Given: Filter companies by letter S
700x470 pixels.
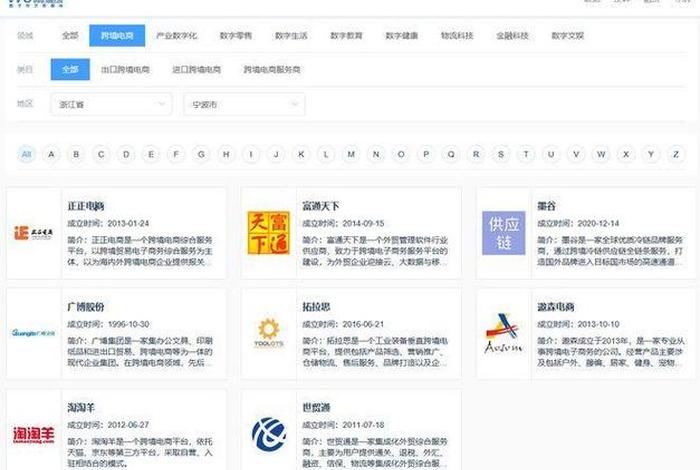Looking at the screenshot, I should pyautogui.click(x=501, y=154).
